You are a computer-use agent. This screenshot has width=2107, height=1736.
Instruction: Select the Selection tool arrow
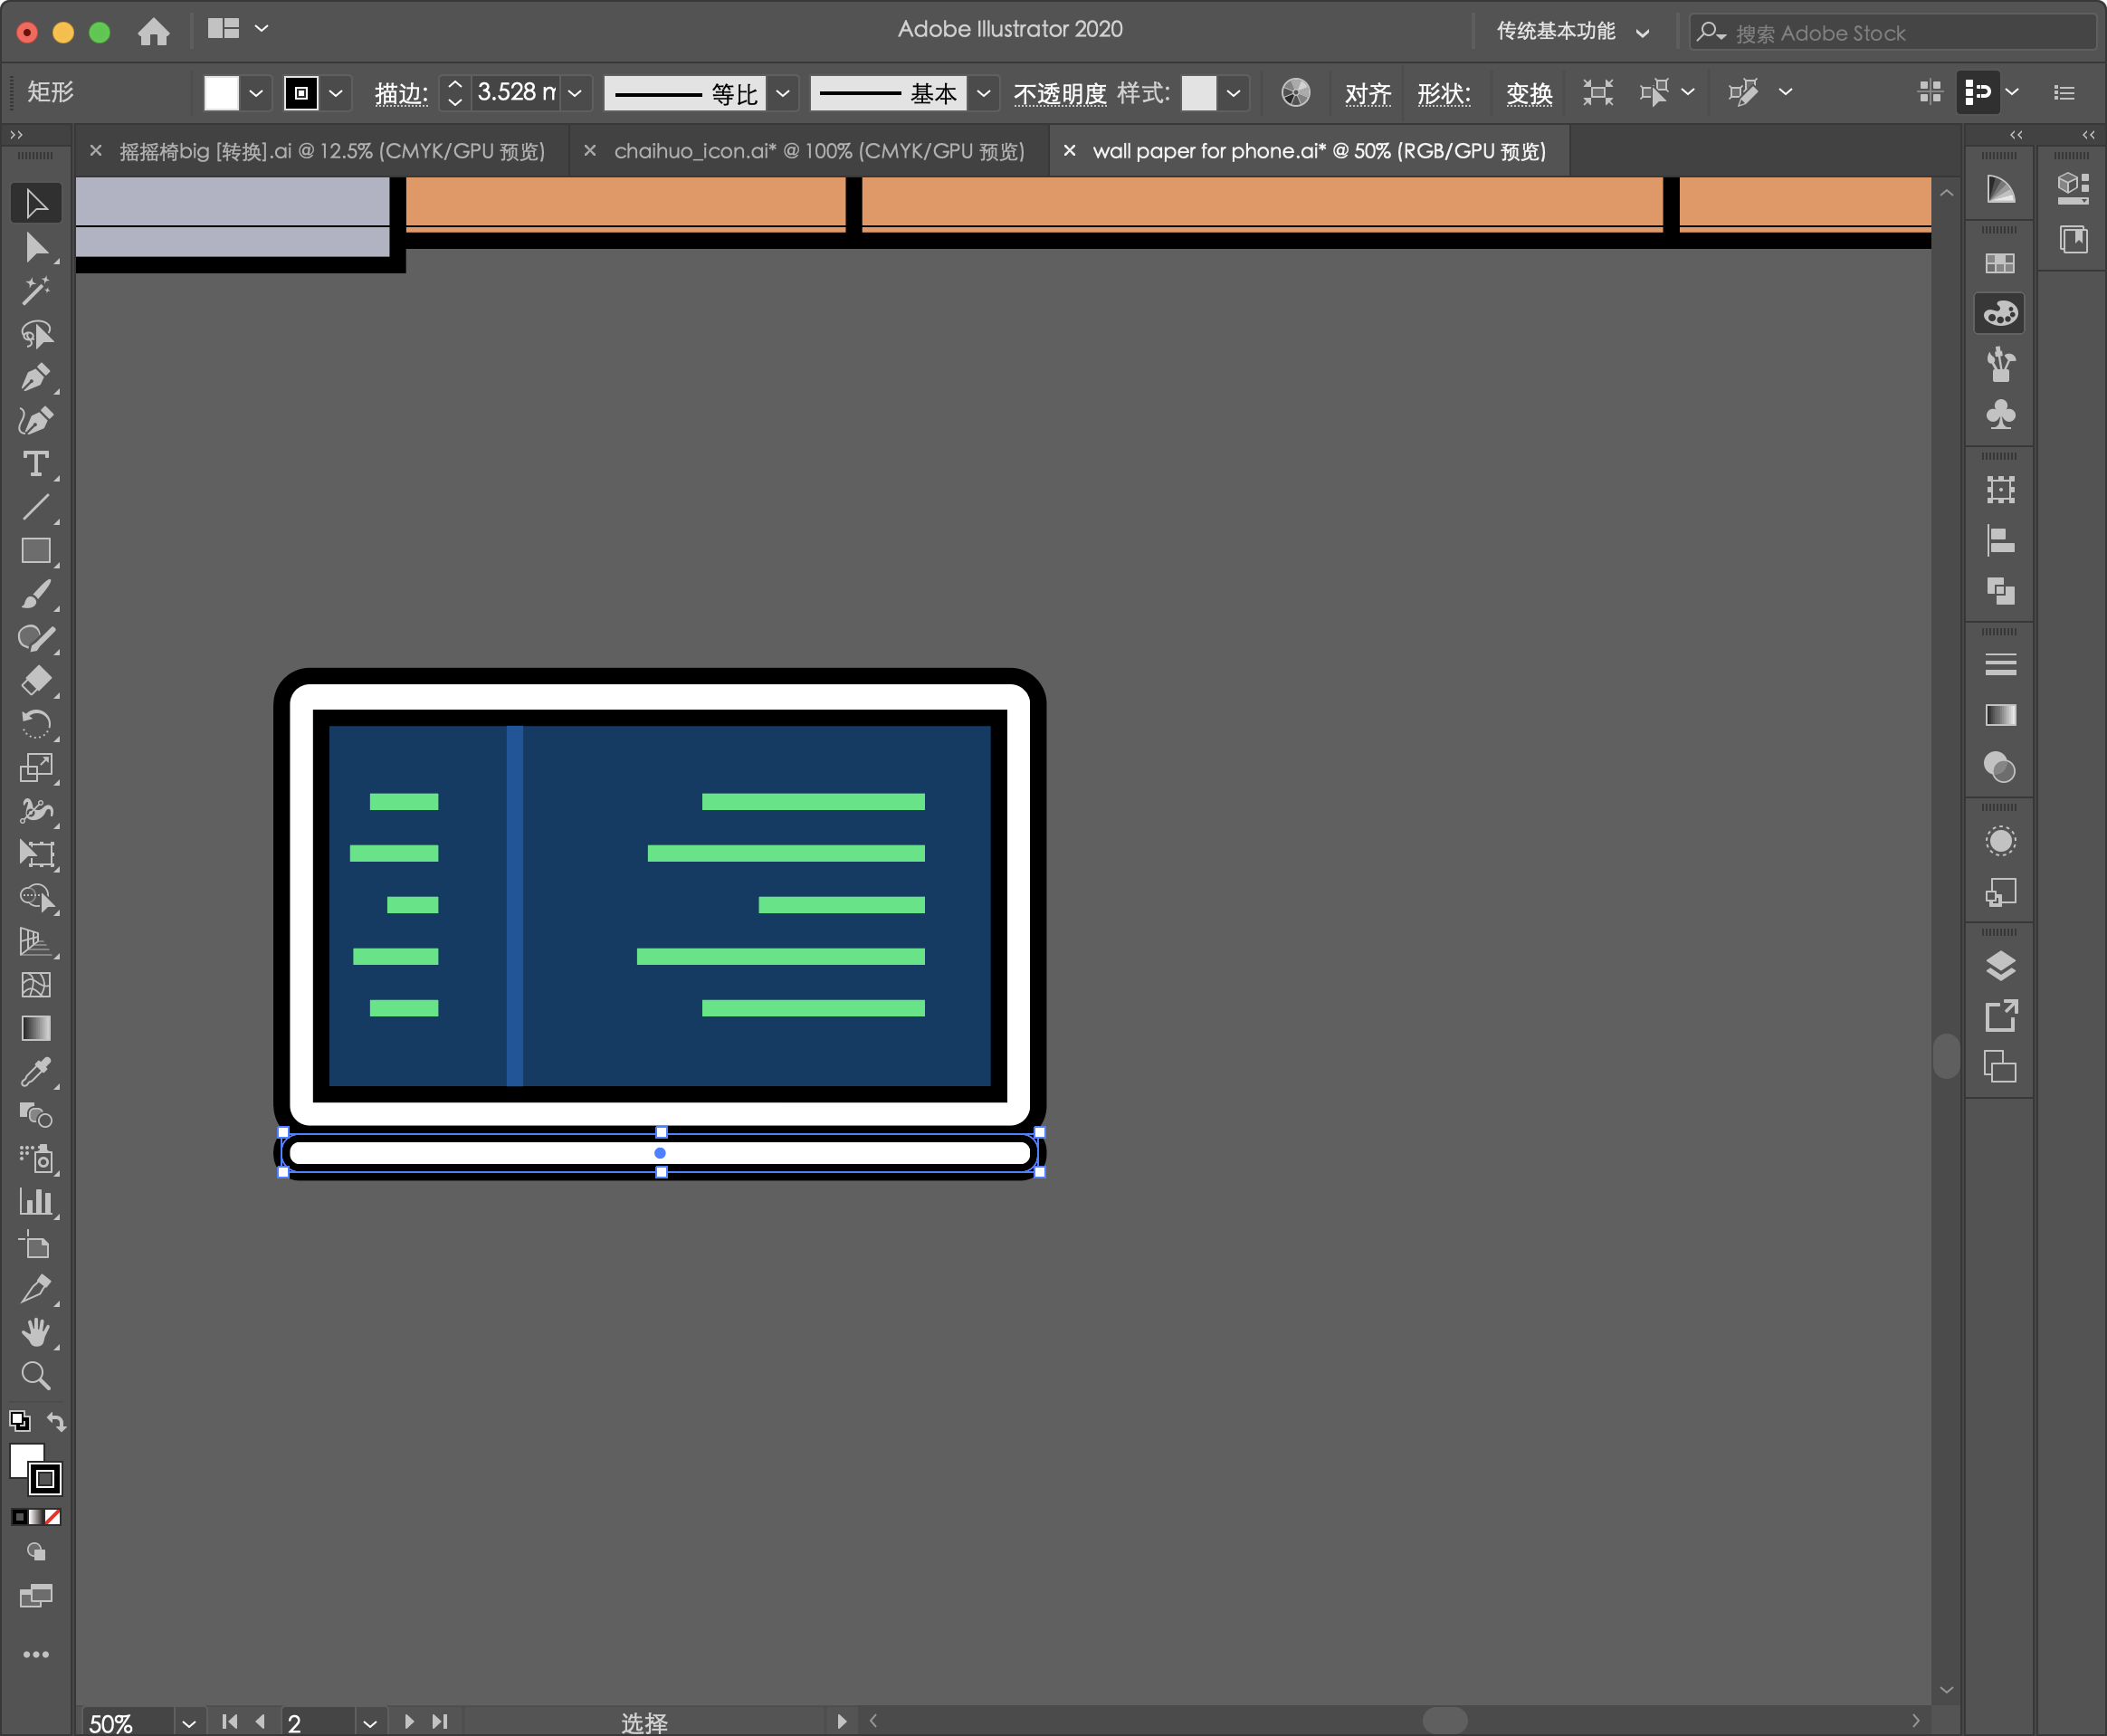[x=36, y=203]
